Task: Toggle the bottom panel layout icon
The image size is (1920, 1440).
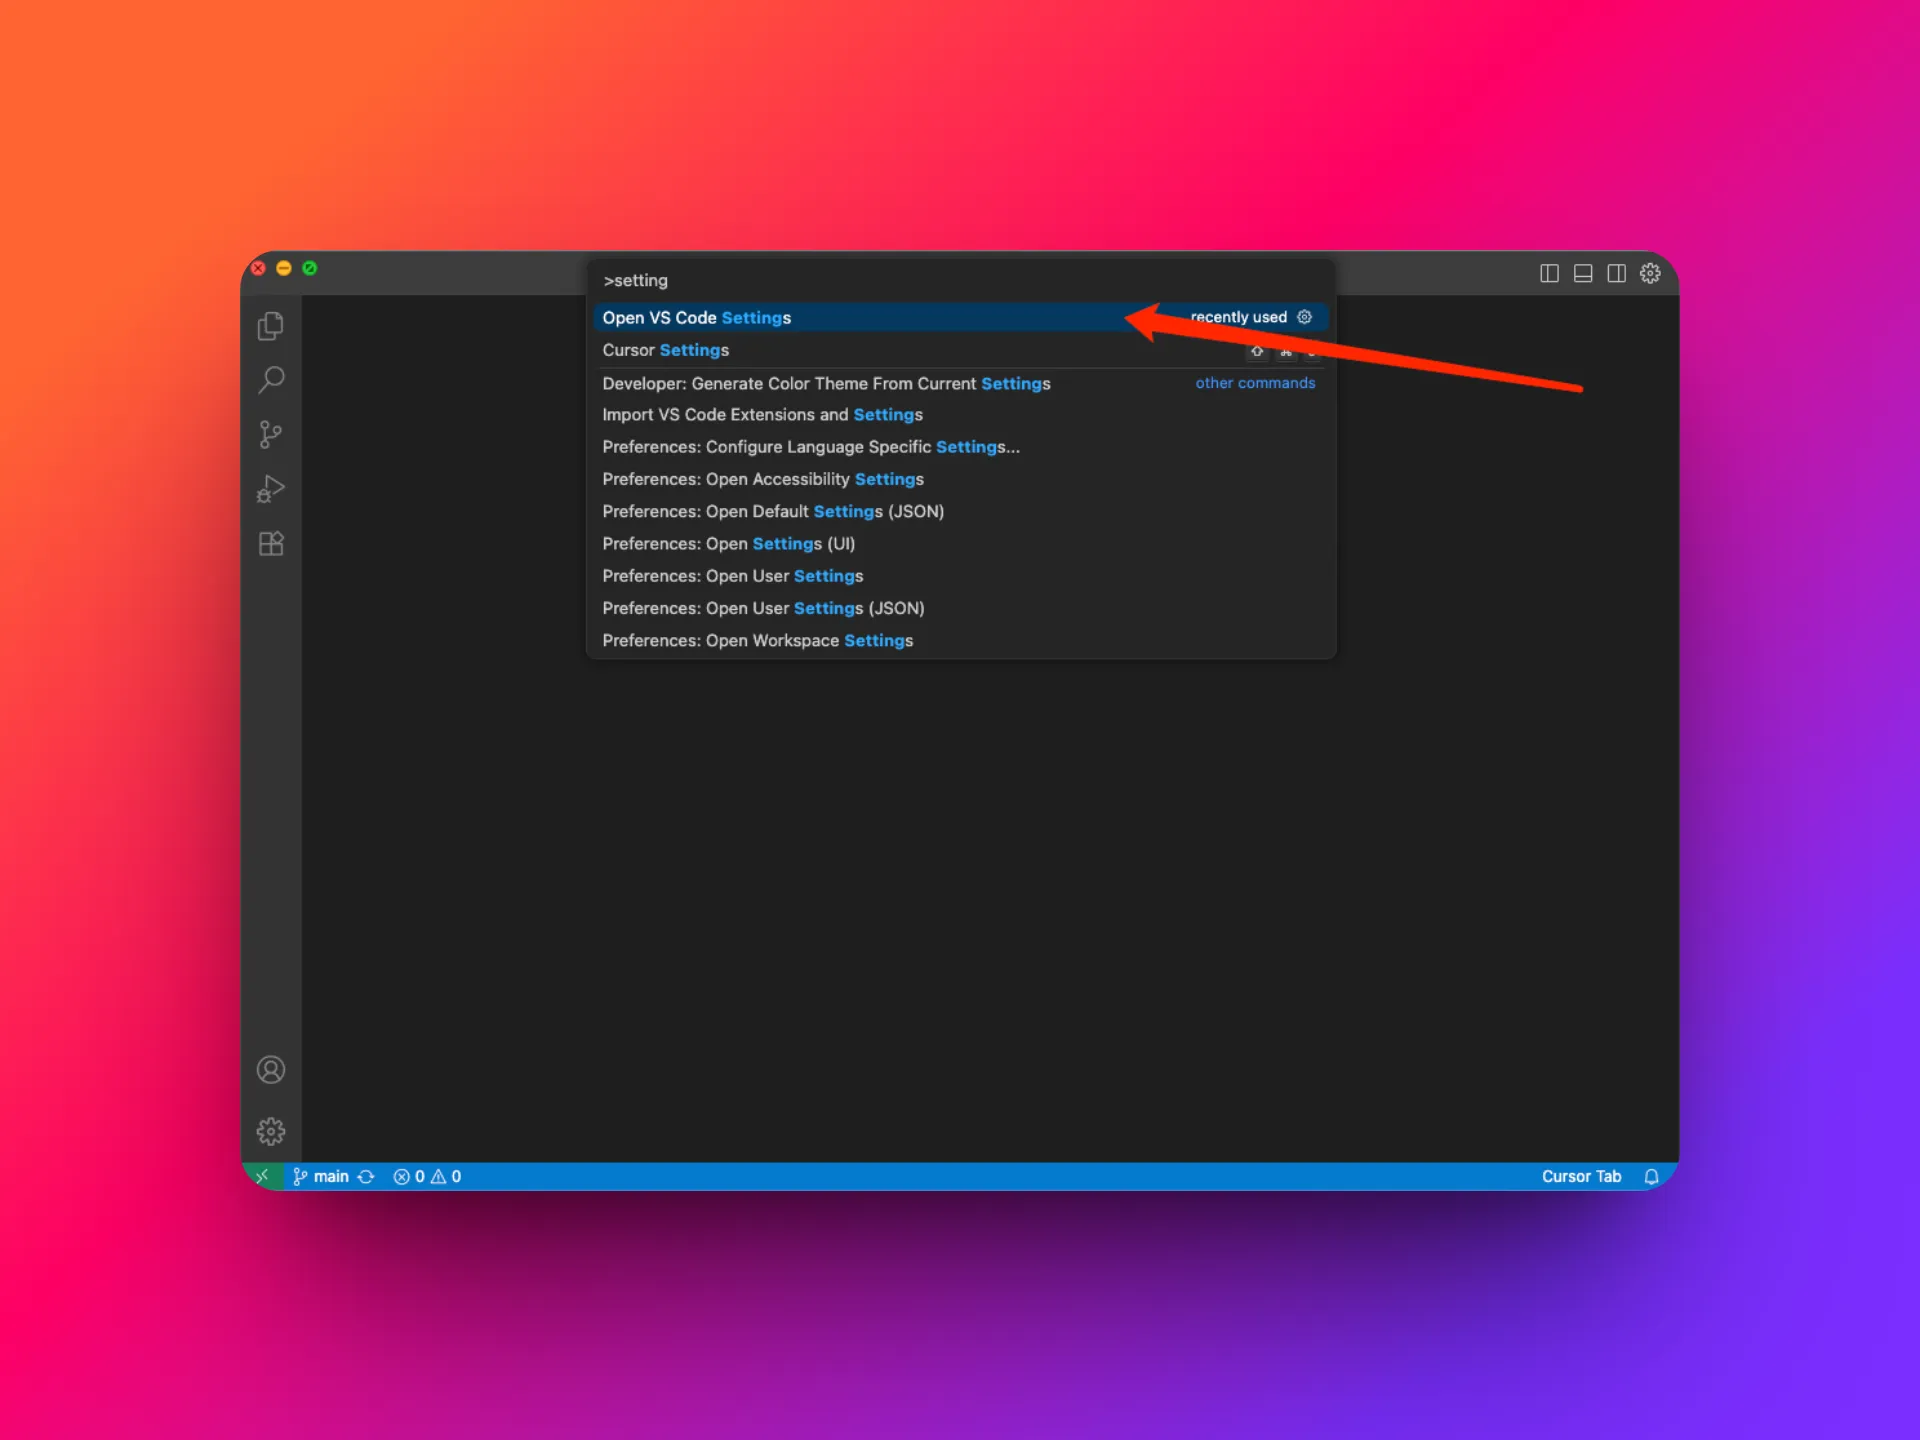Action: click(1583, 273)
